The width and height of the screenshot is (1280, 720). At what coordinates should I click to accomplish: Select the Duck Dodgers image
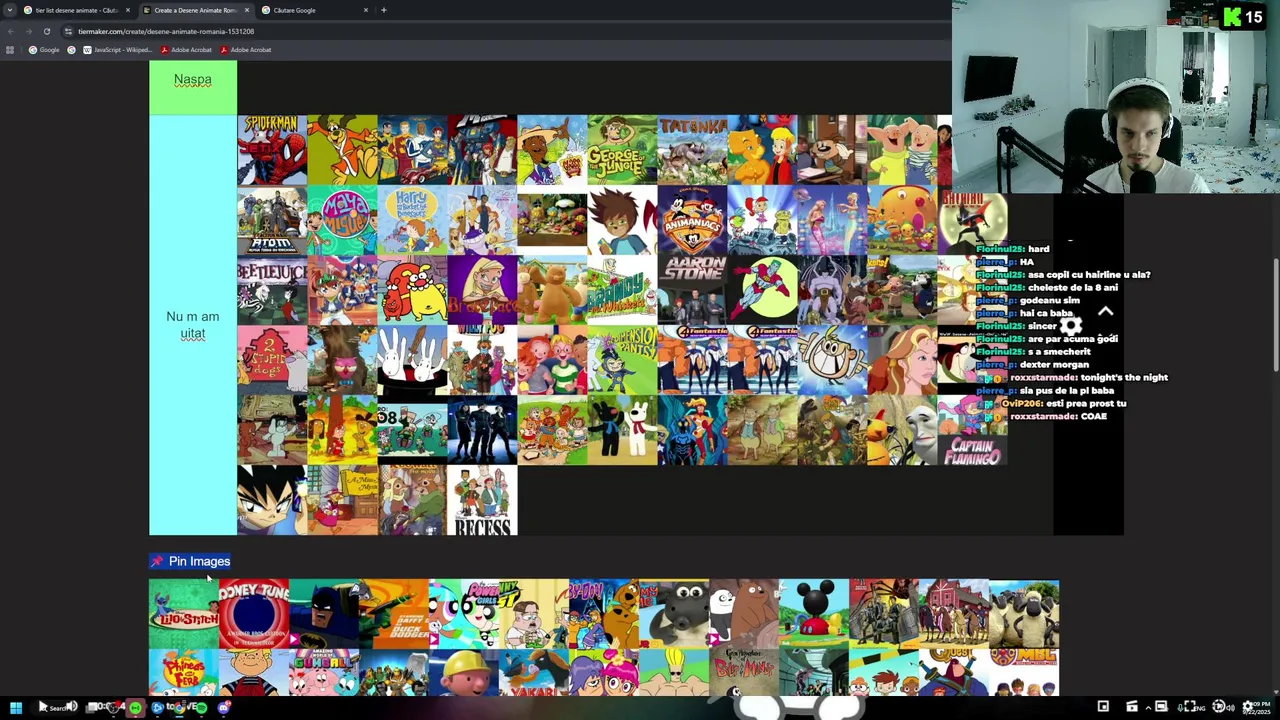point(394,614)
